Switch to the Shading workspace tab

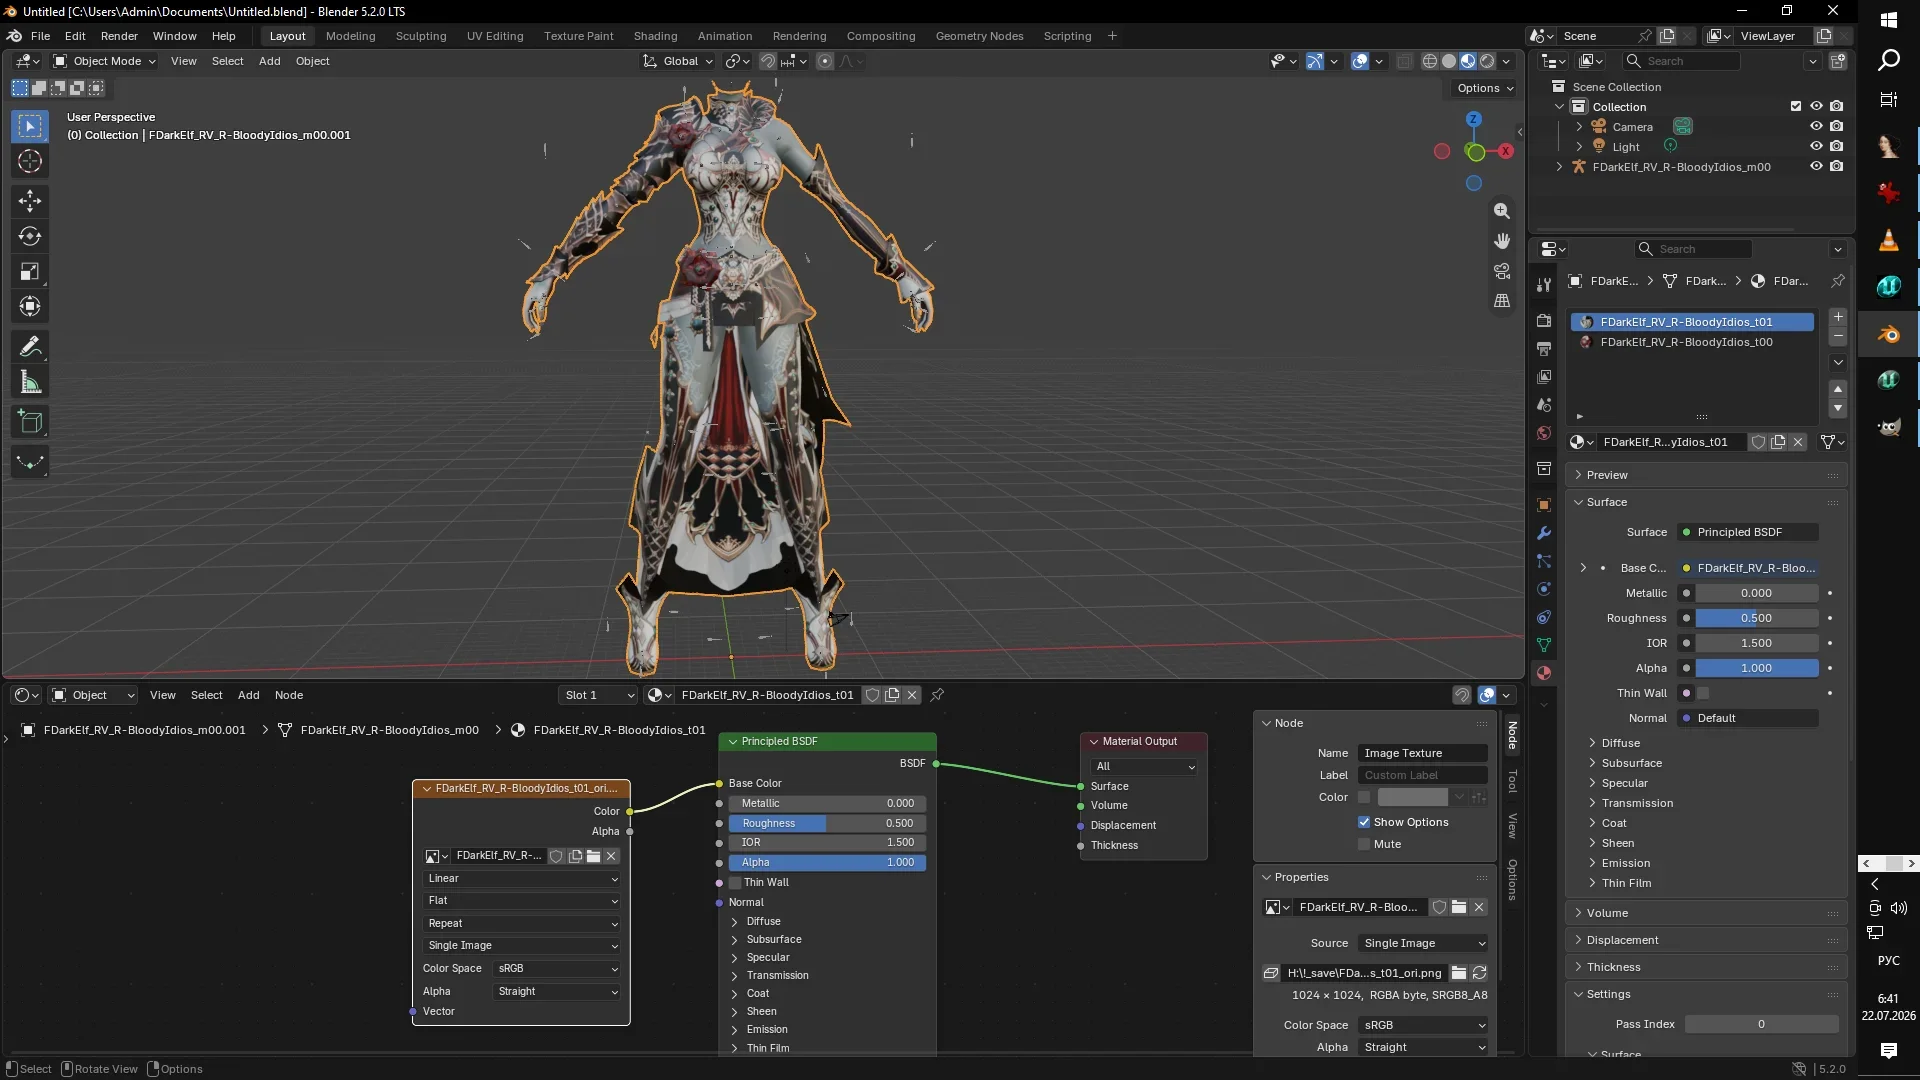pyautogui.click(x=655, y=36)
